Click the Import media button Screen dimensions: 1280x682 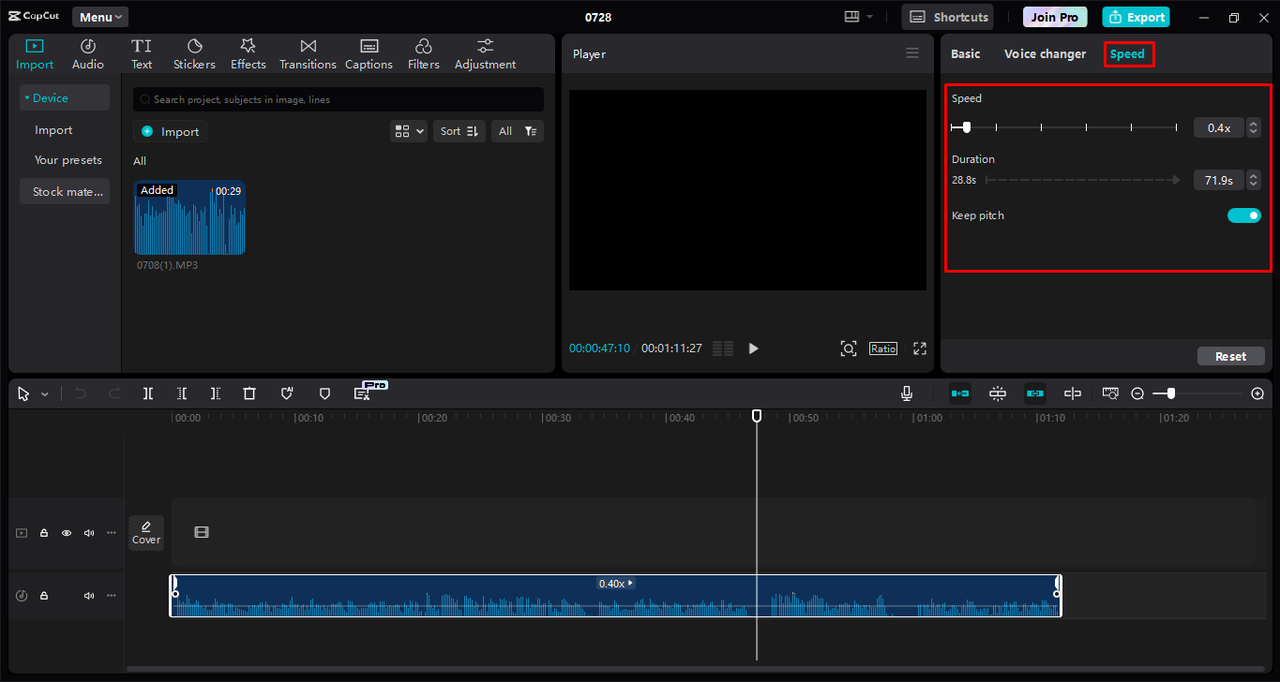[x=170, y=131]
